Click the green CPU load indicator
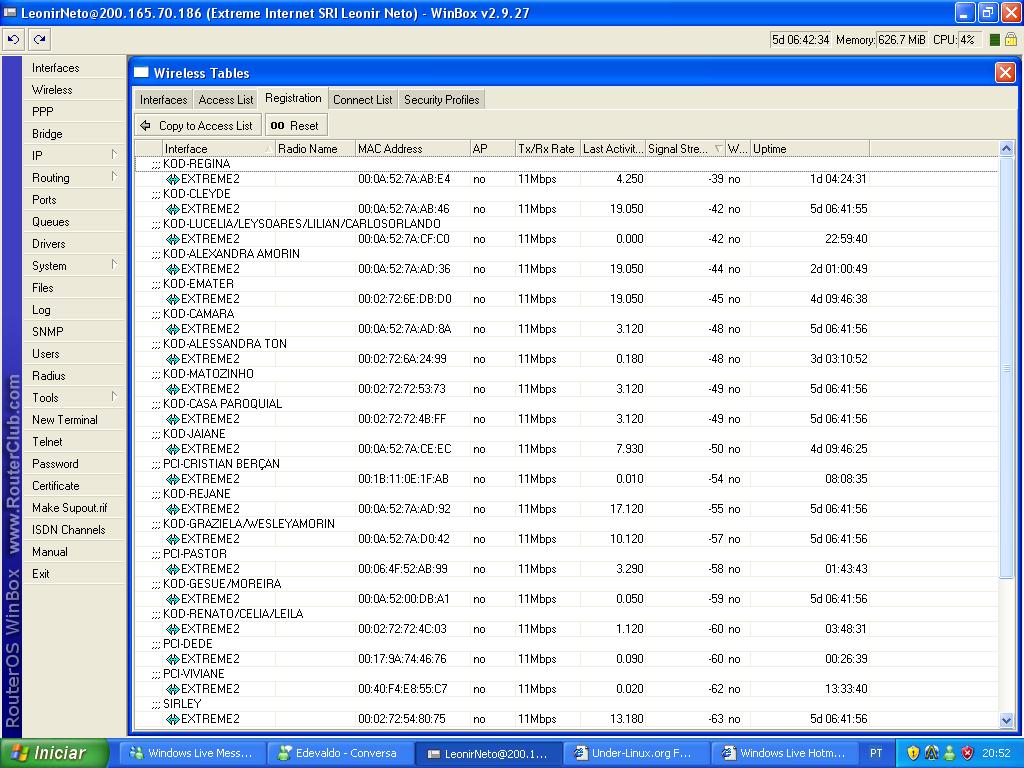Viewport: 1024px width, 768px height. click(x=995, y=40)
